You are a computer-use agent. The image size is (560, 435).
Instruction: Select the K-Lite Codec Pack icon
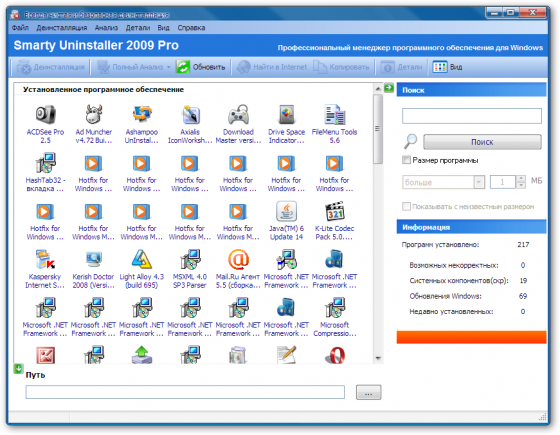coord(335,211)
